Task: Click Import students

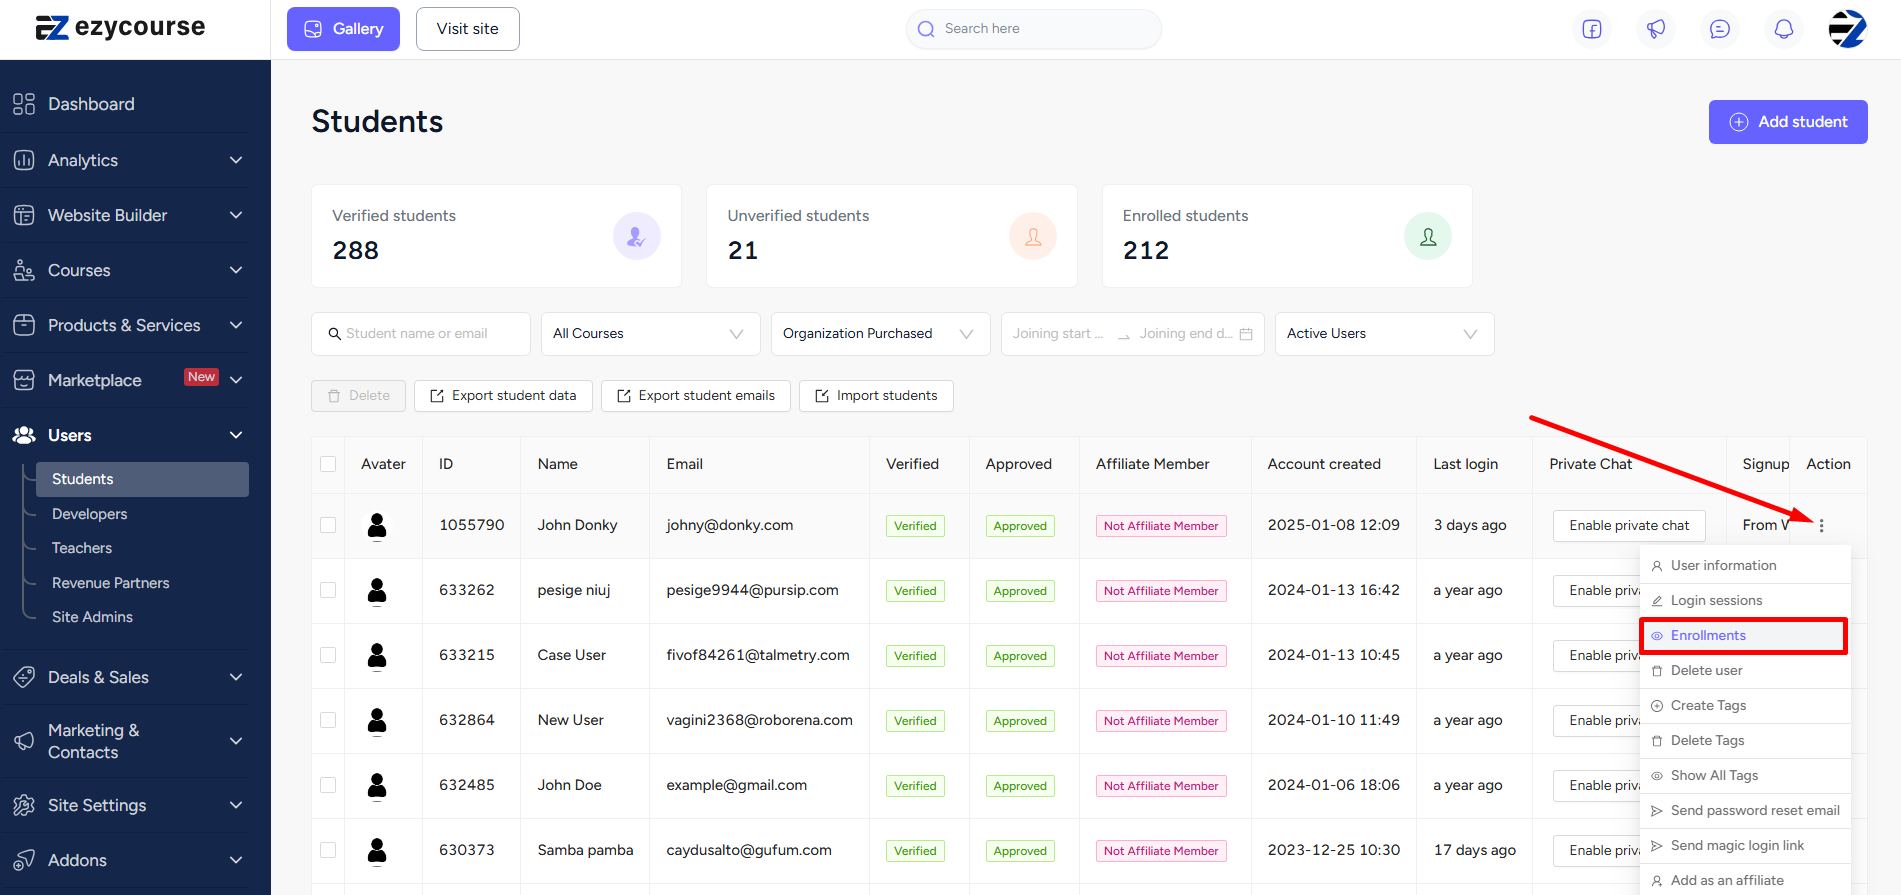Action: [876, 396]
